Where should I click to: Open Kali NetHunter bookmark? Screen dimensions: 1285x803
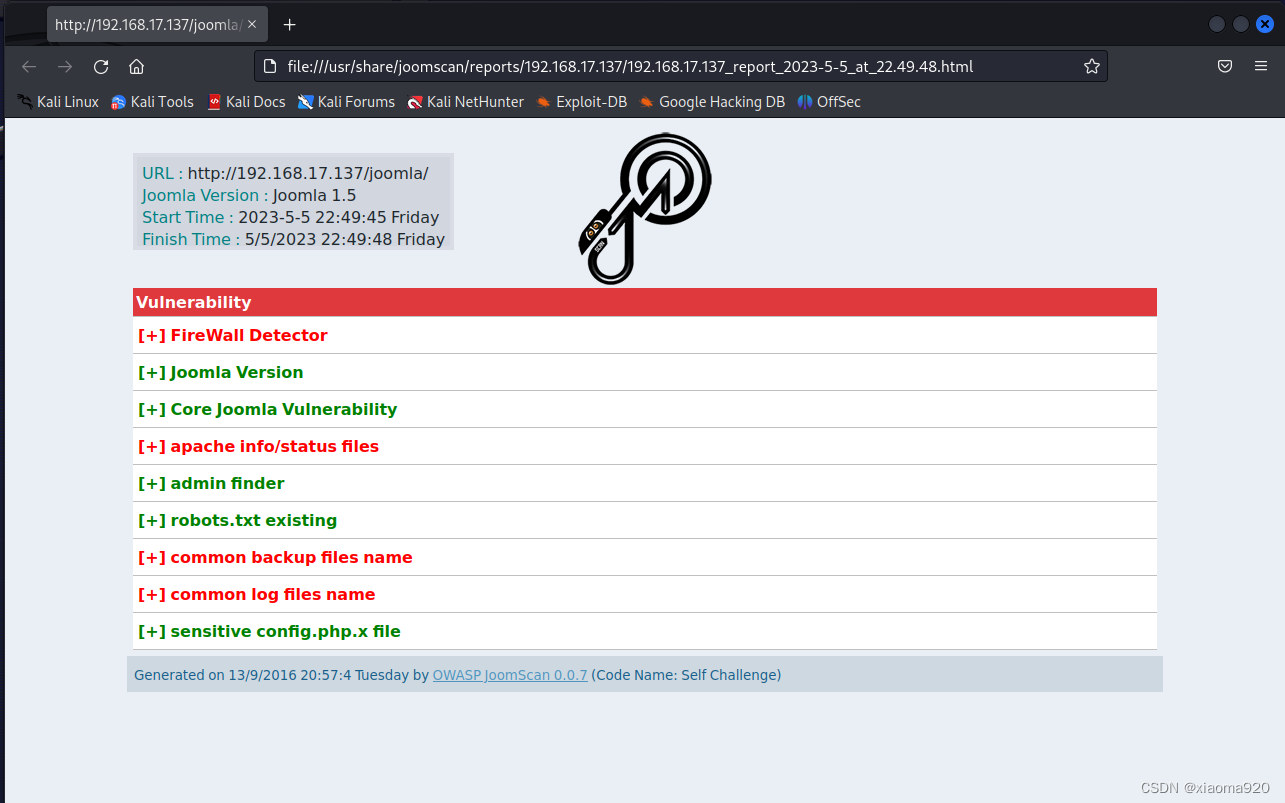click(466, 102)
